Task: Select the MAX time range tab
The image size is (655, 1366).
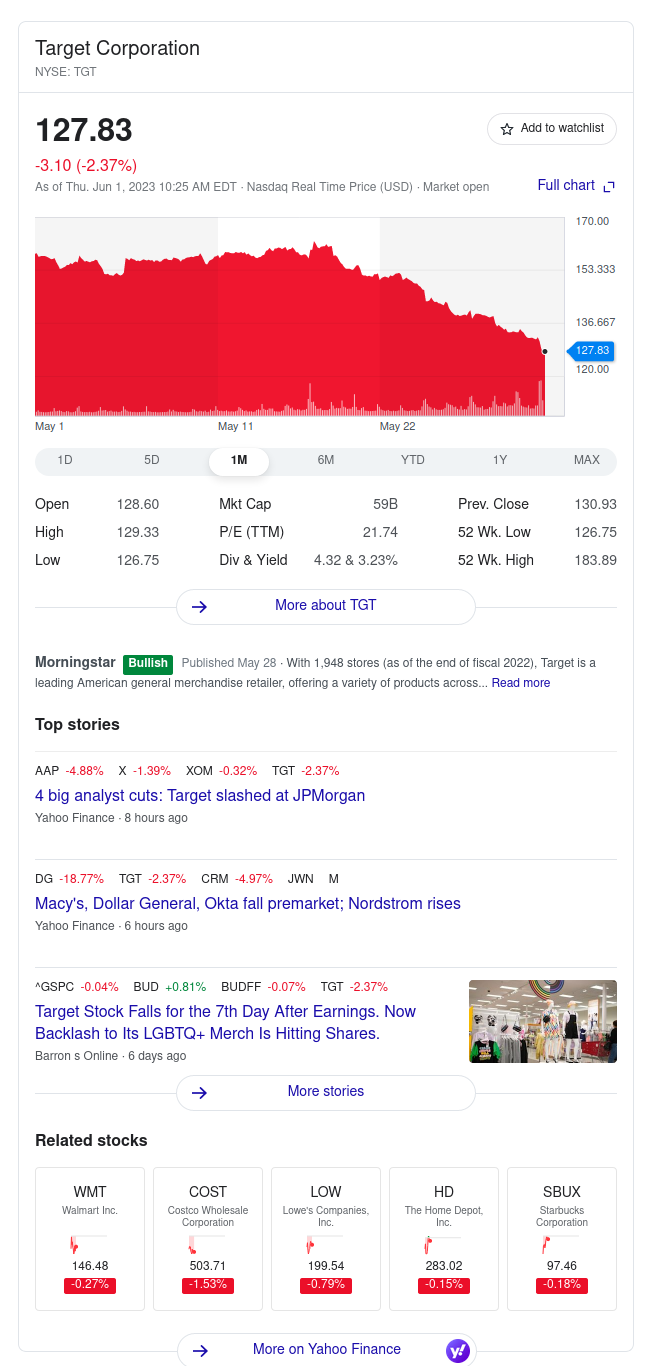Action: coord(587,460)
